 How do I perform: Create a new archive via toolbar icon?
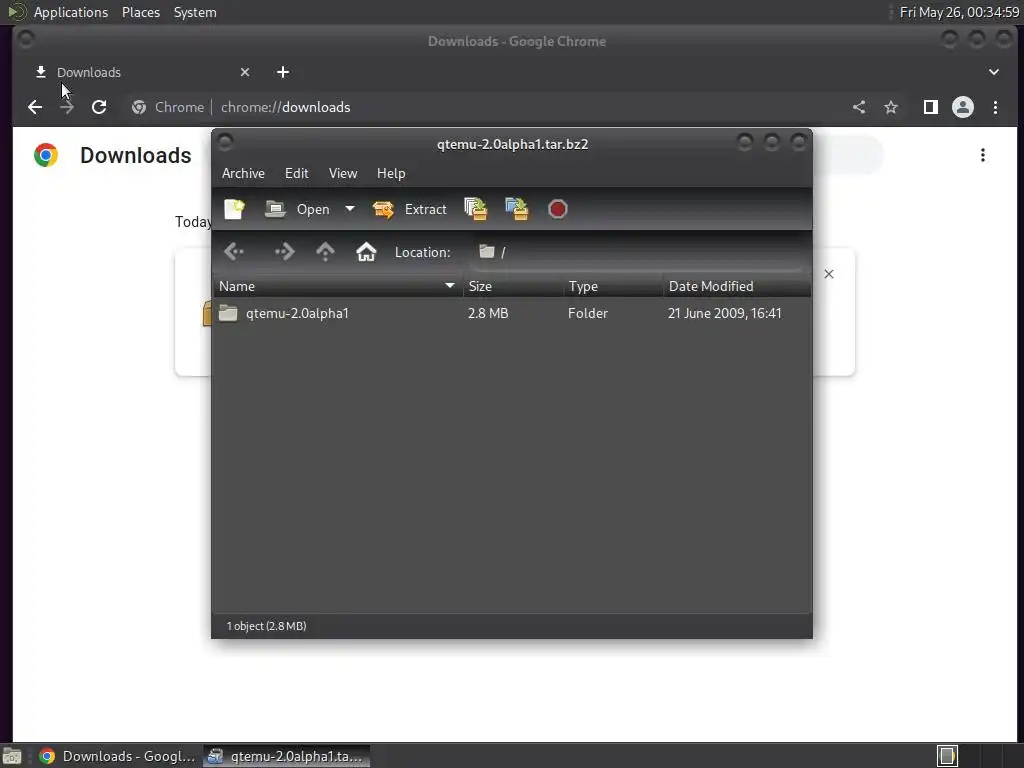(x=234, y=209)
